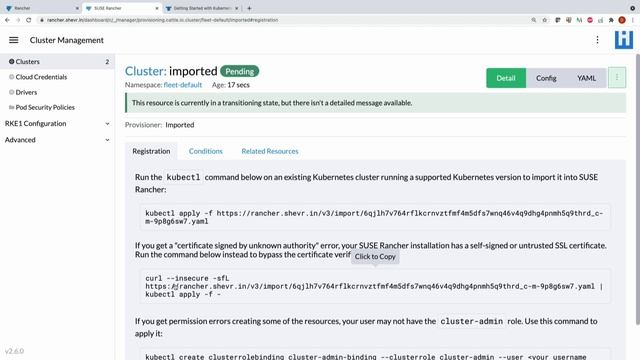The width and height of the screenshot is (640, 360).
Task: Click the green M extension icon
Action: pyautogui.click(x=579, y=20)
